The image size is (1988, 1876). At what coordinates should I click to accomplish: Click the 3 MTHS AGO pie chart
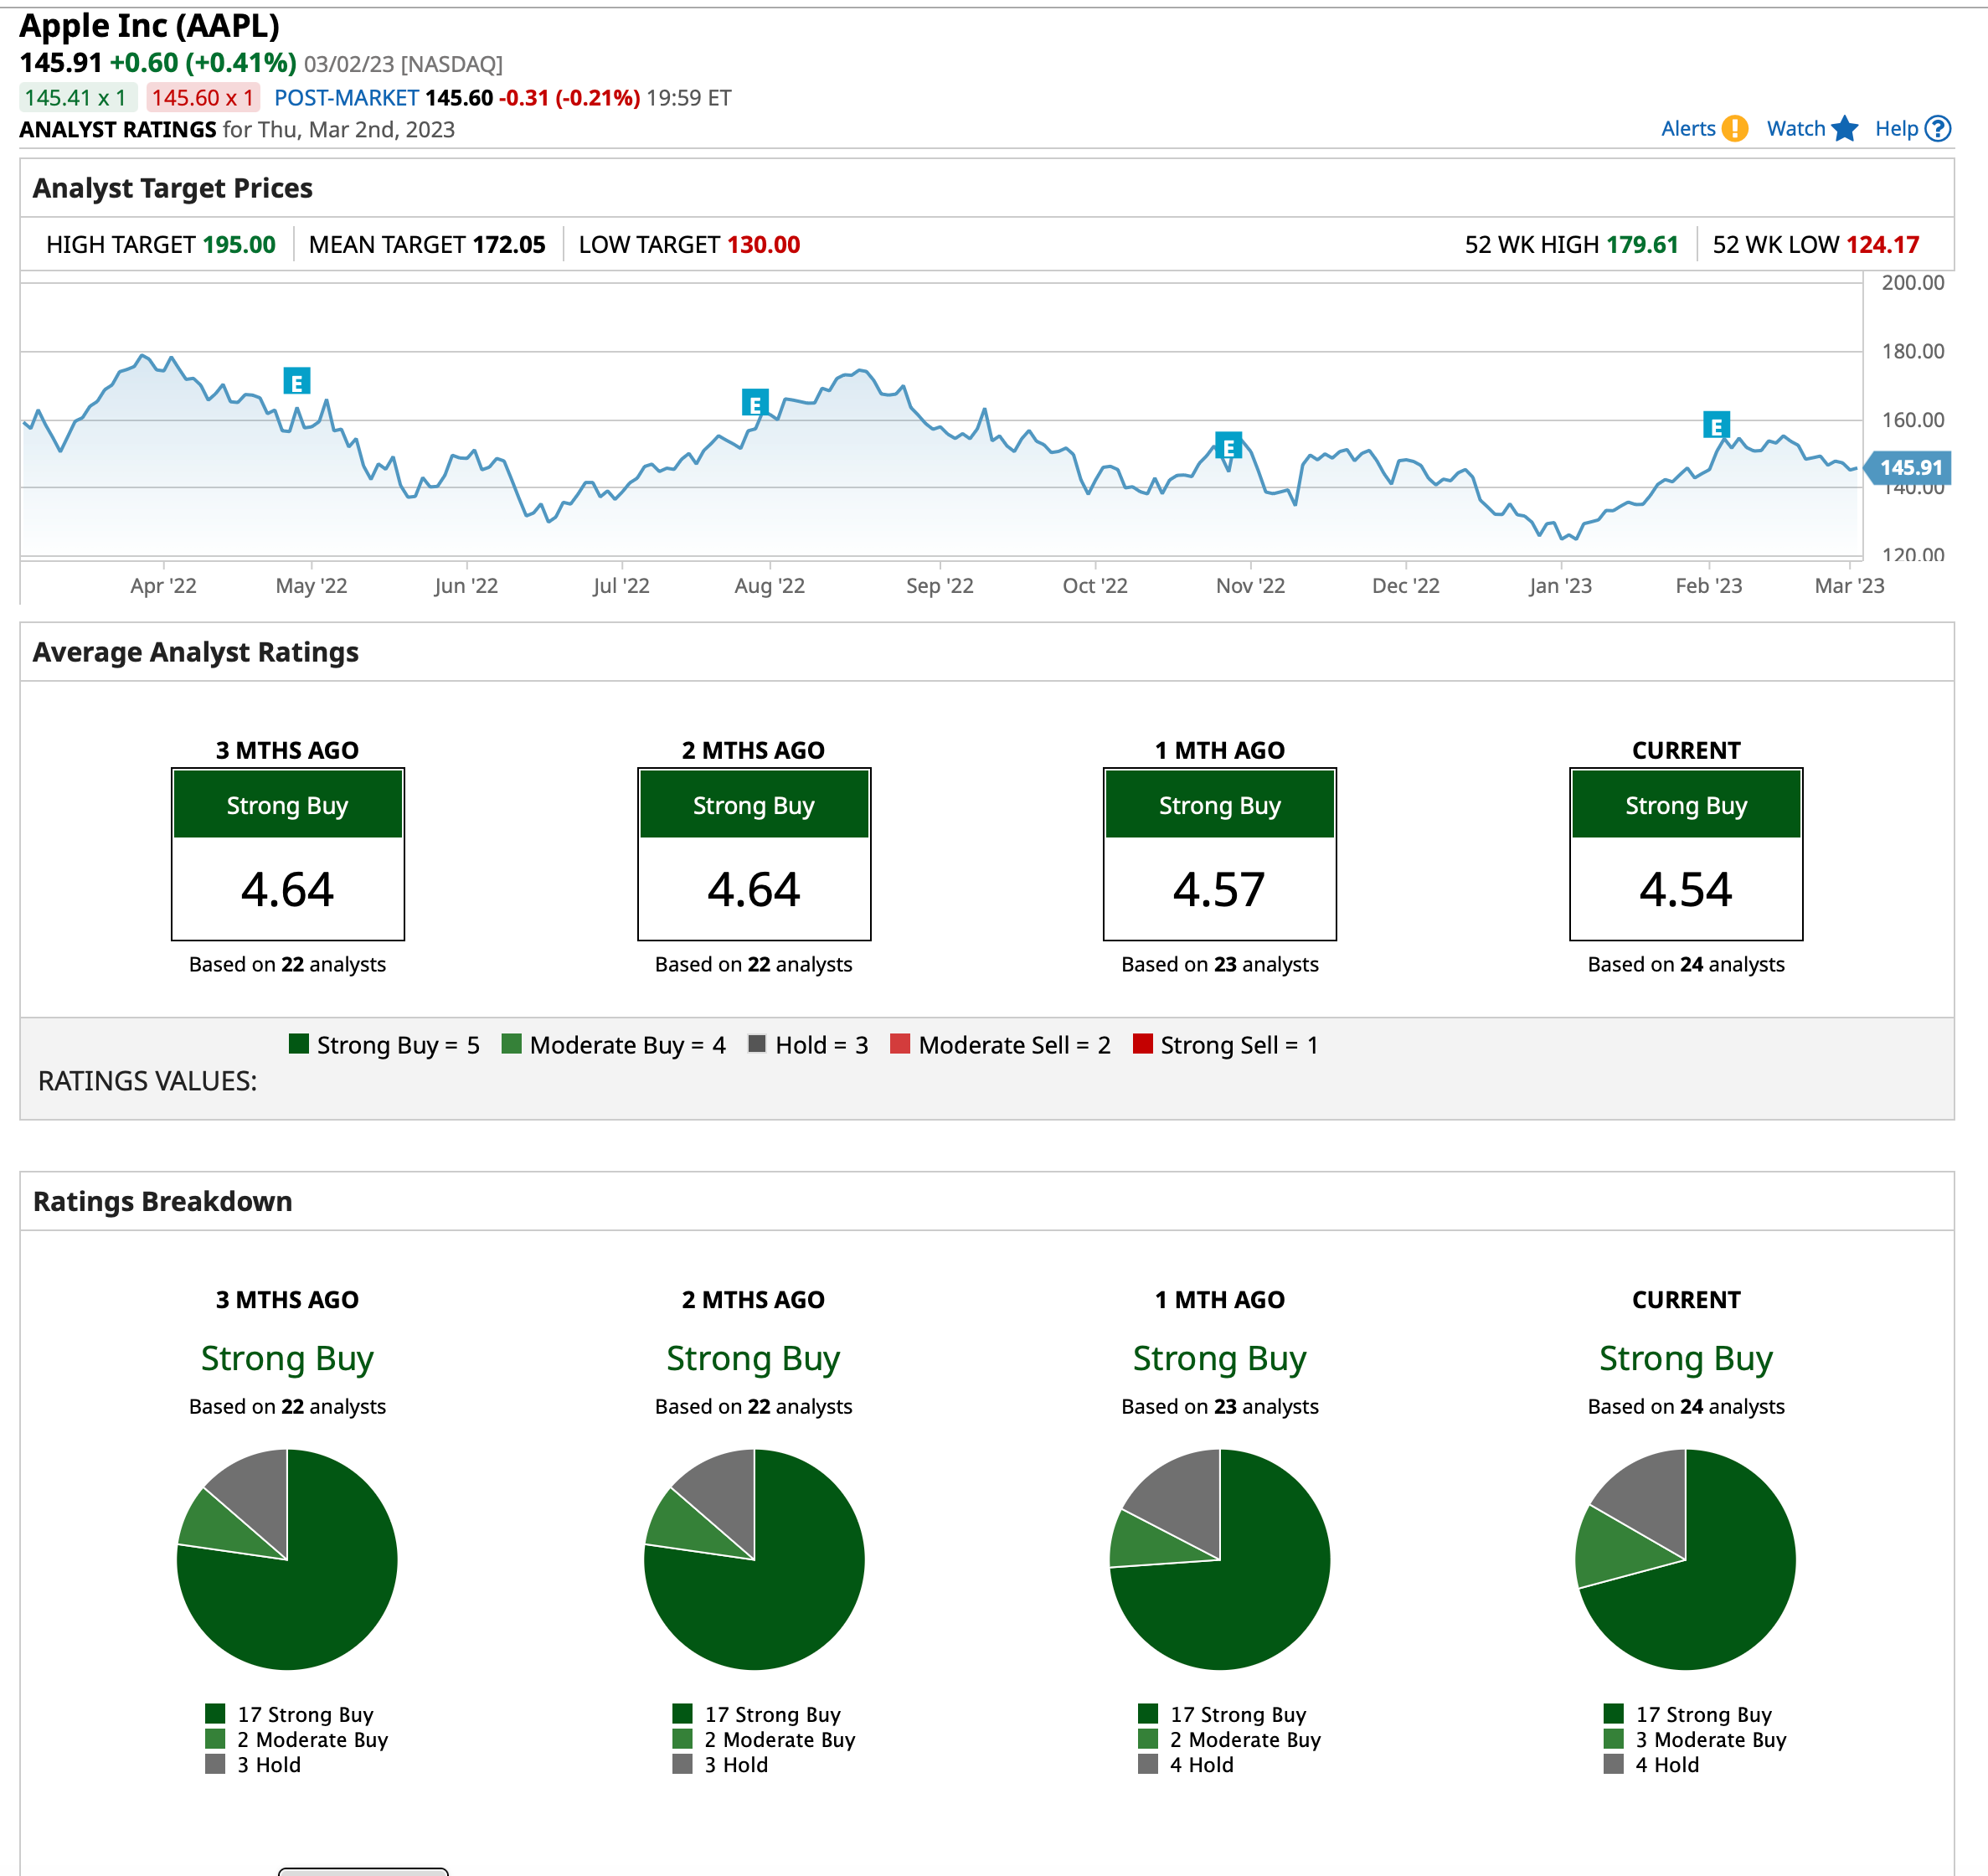(x=287, y=1559)
